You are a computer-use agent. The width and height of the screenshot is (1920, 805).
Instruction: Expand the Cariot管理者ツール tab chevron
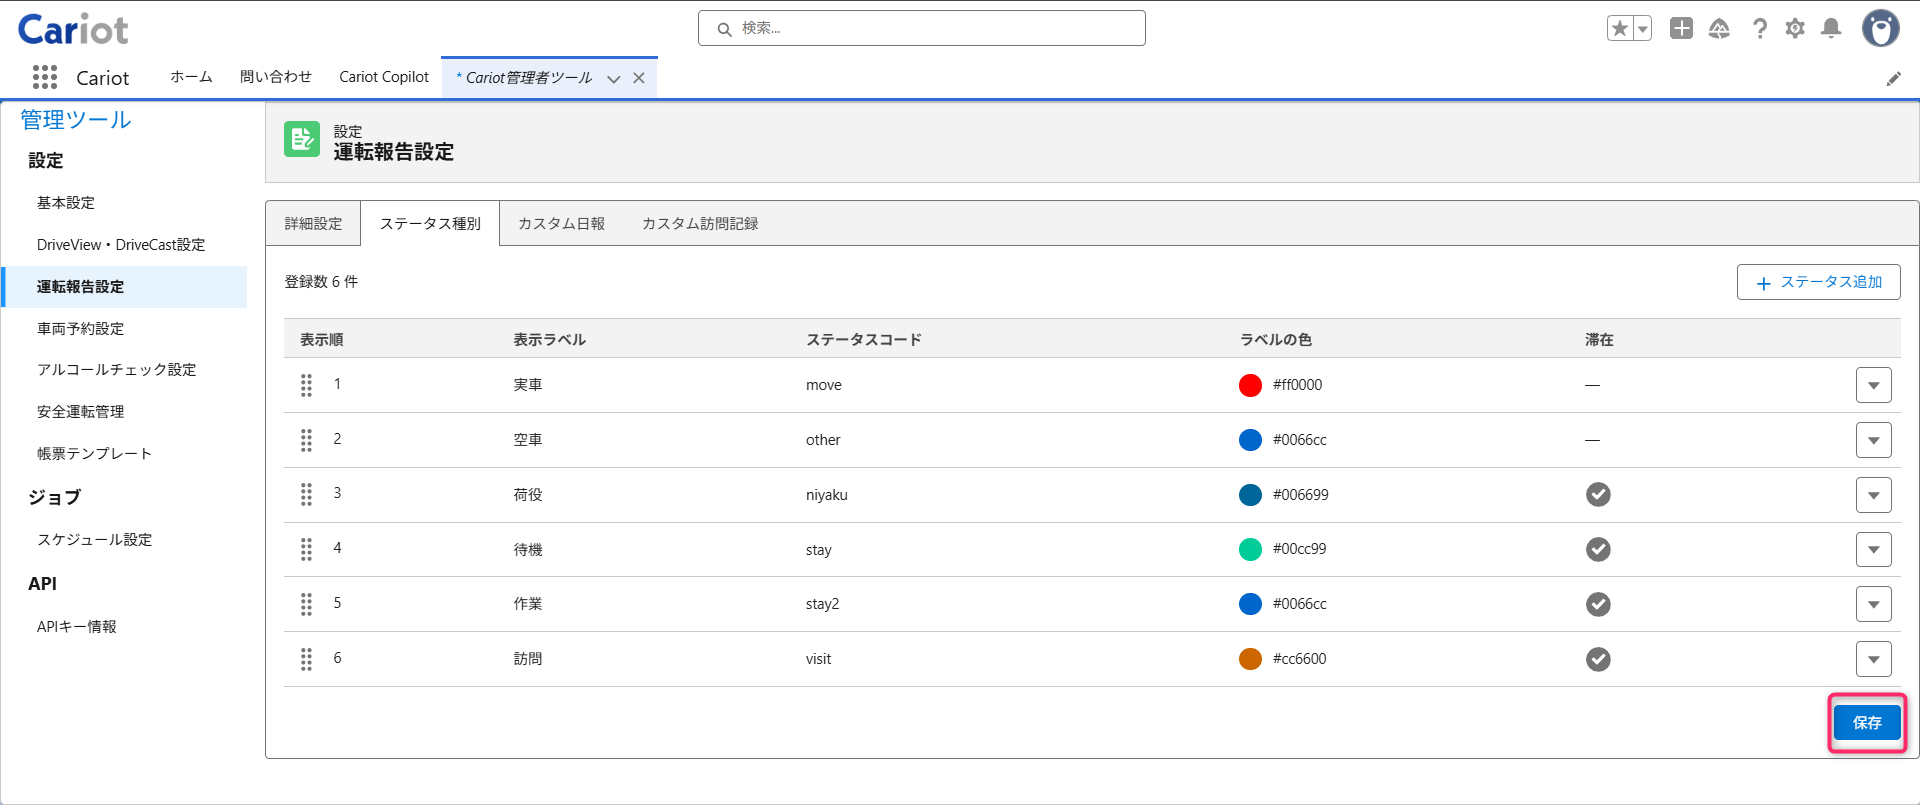pos(613,78)
